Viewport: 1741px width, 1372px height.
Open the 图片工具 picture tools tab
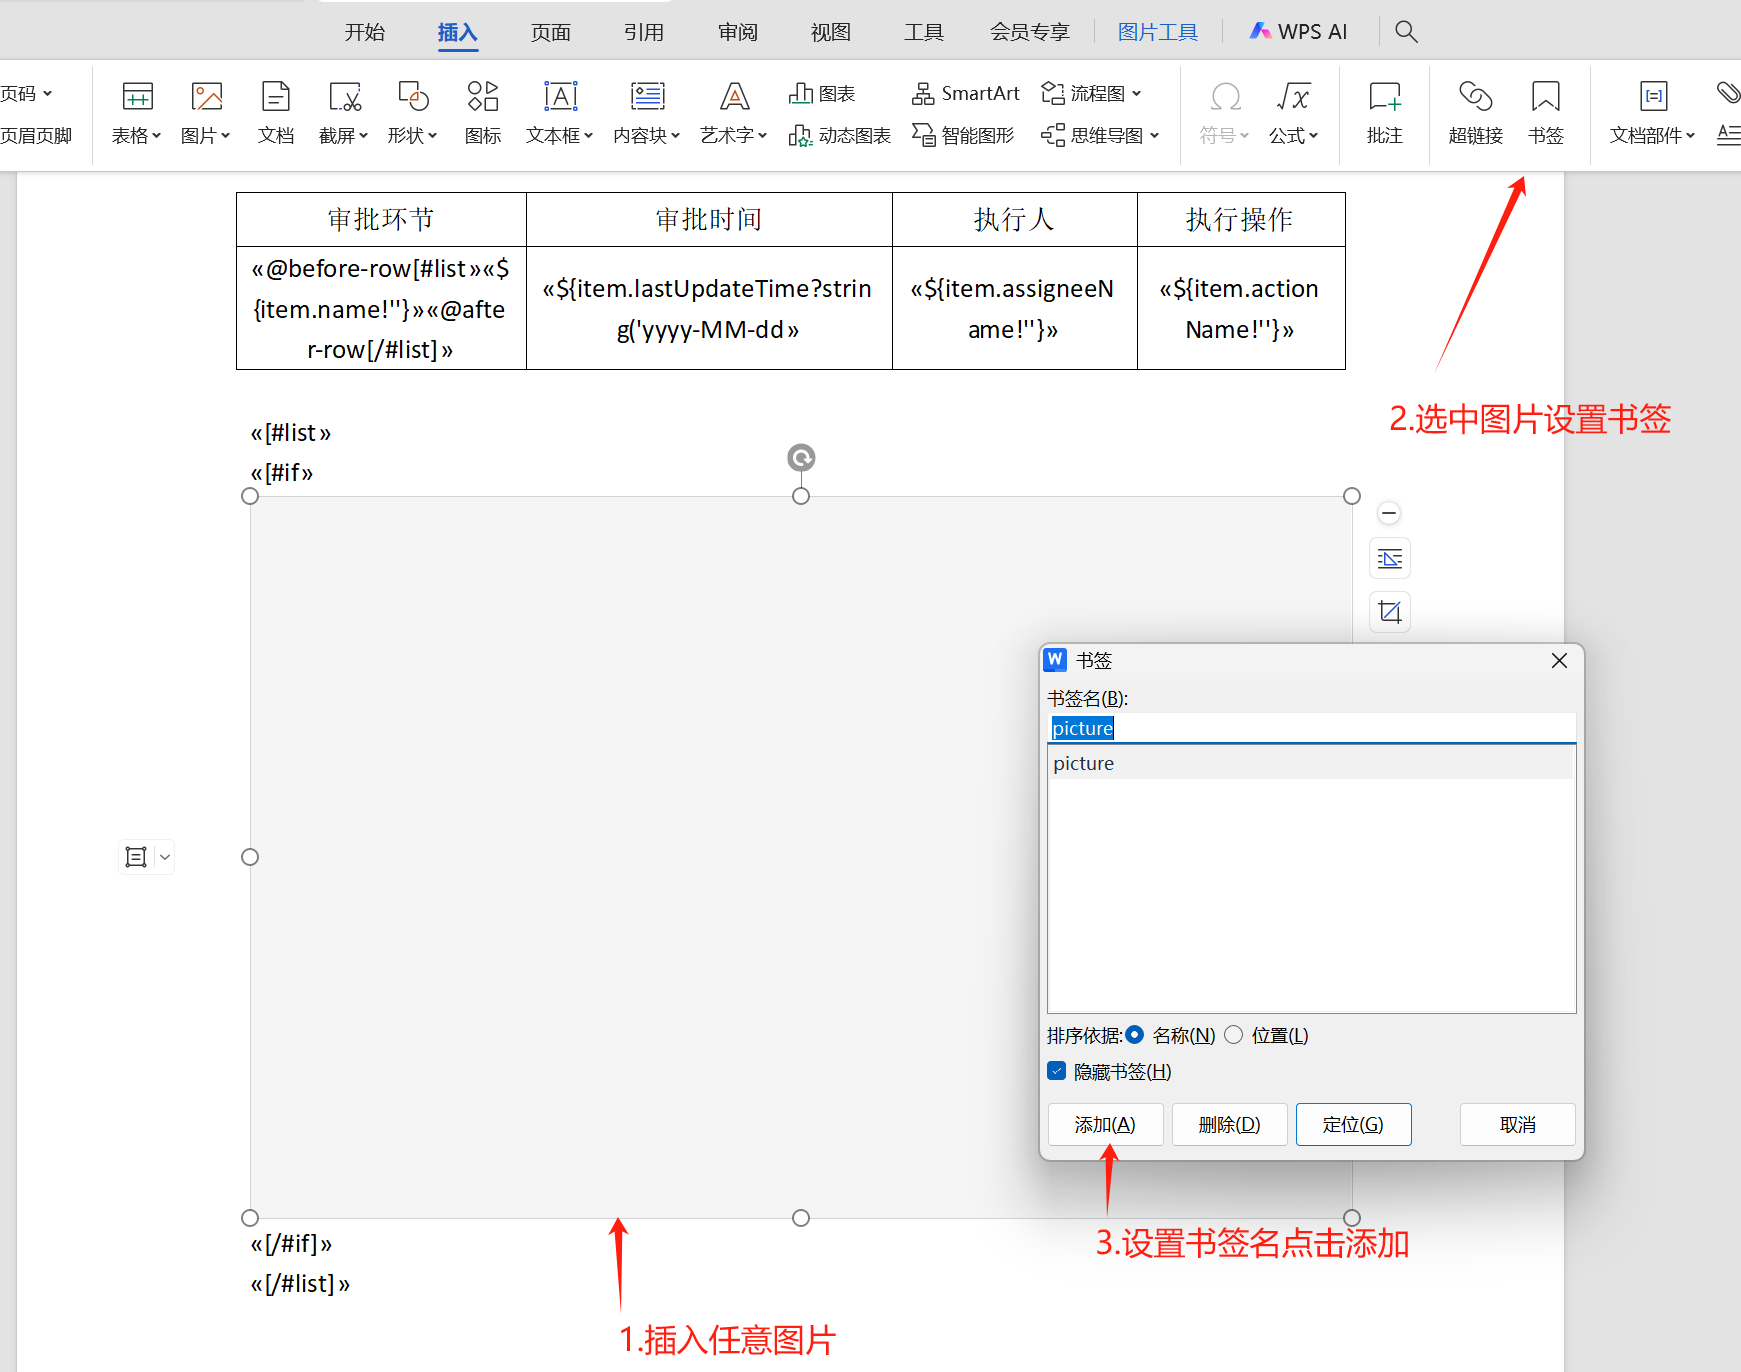coord(1157,31)
